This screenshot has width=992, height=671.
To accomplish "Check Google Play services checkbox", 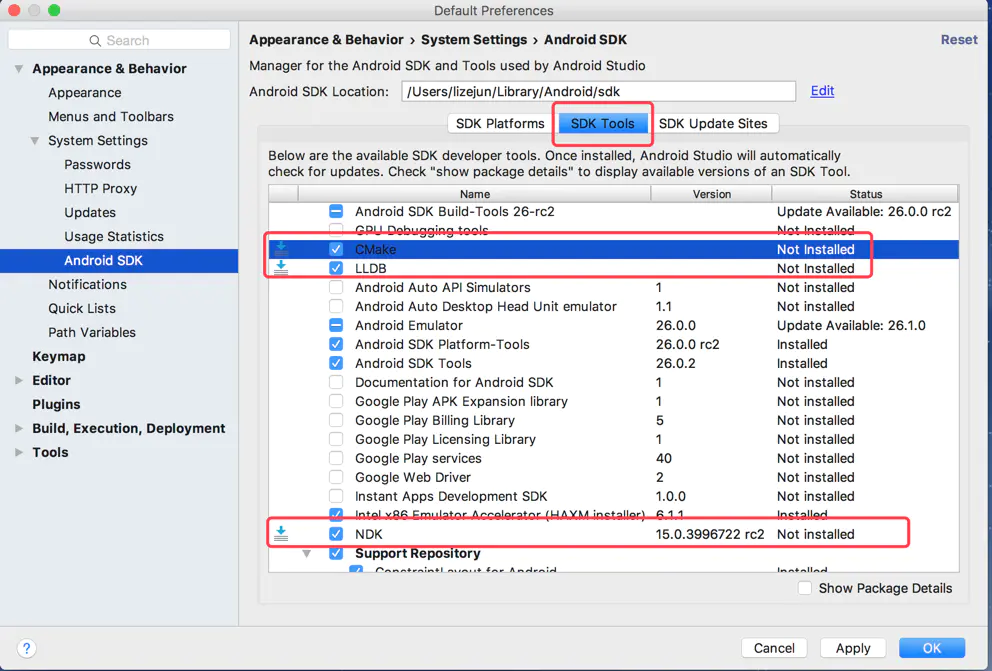I will pyautogui.click(x=336, y=458).
